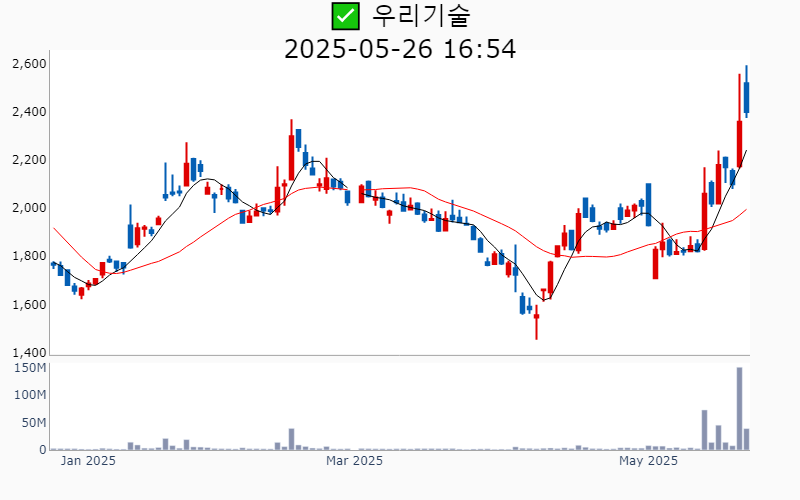Click the 2,400 price axis label
800x500 pixels.
tap(29, 112)
